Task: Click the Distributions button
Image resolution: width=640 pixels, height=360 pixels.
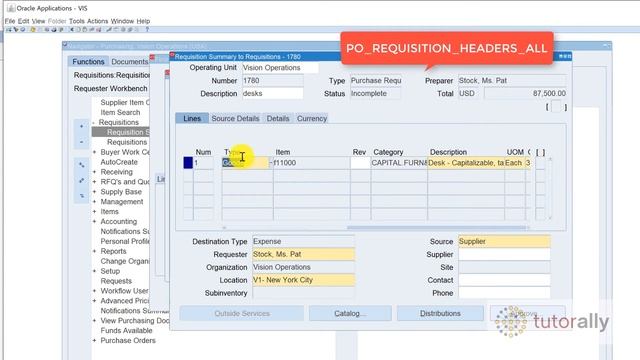Action: pyautogui.click(x=440, y=313)
